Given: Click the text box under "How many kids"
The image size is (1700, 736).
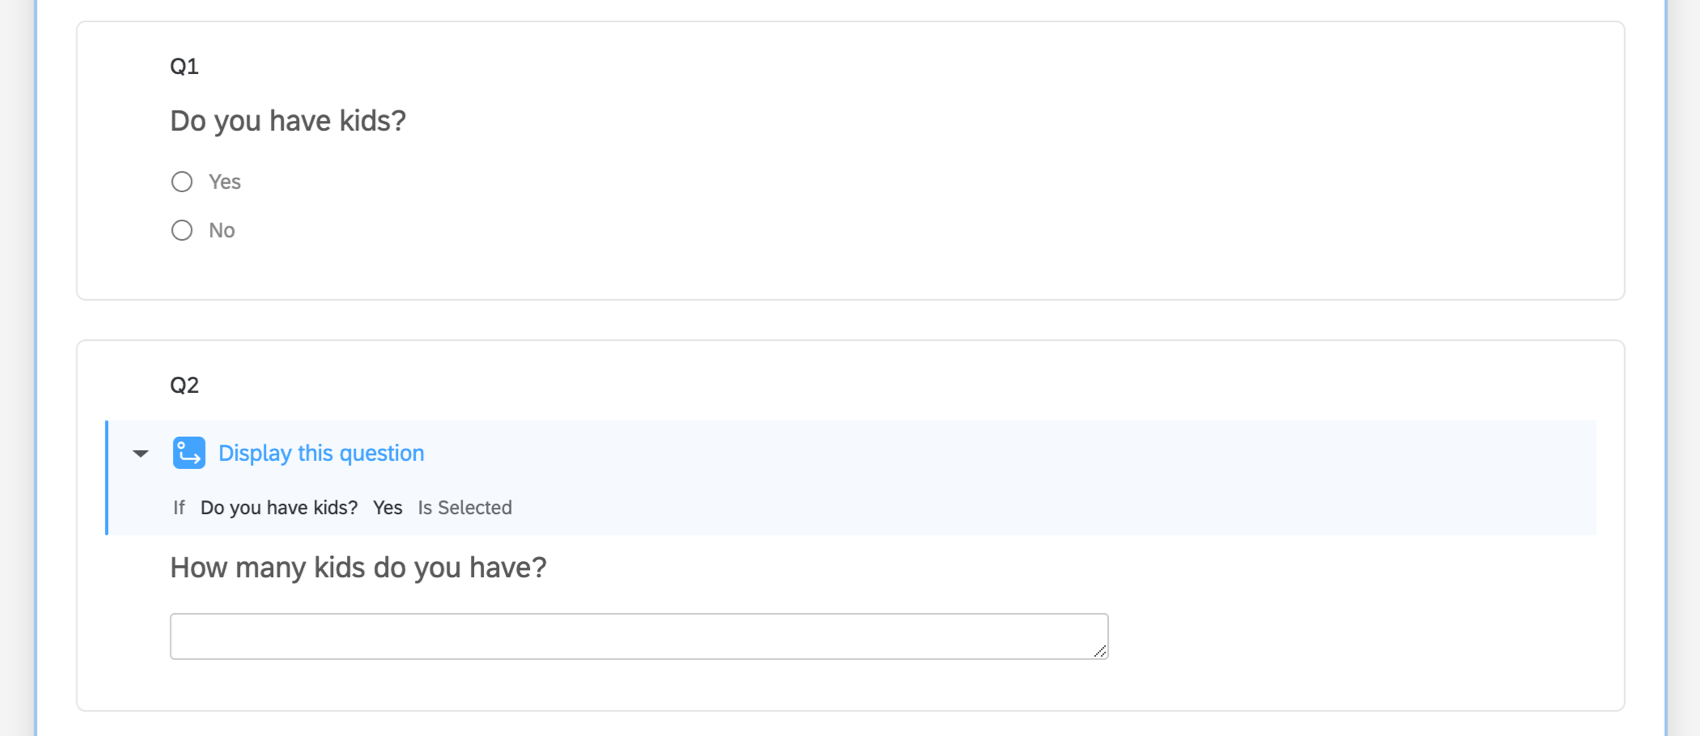Looking at the screenshot, I should tap(638, 637).
